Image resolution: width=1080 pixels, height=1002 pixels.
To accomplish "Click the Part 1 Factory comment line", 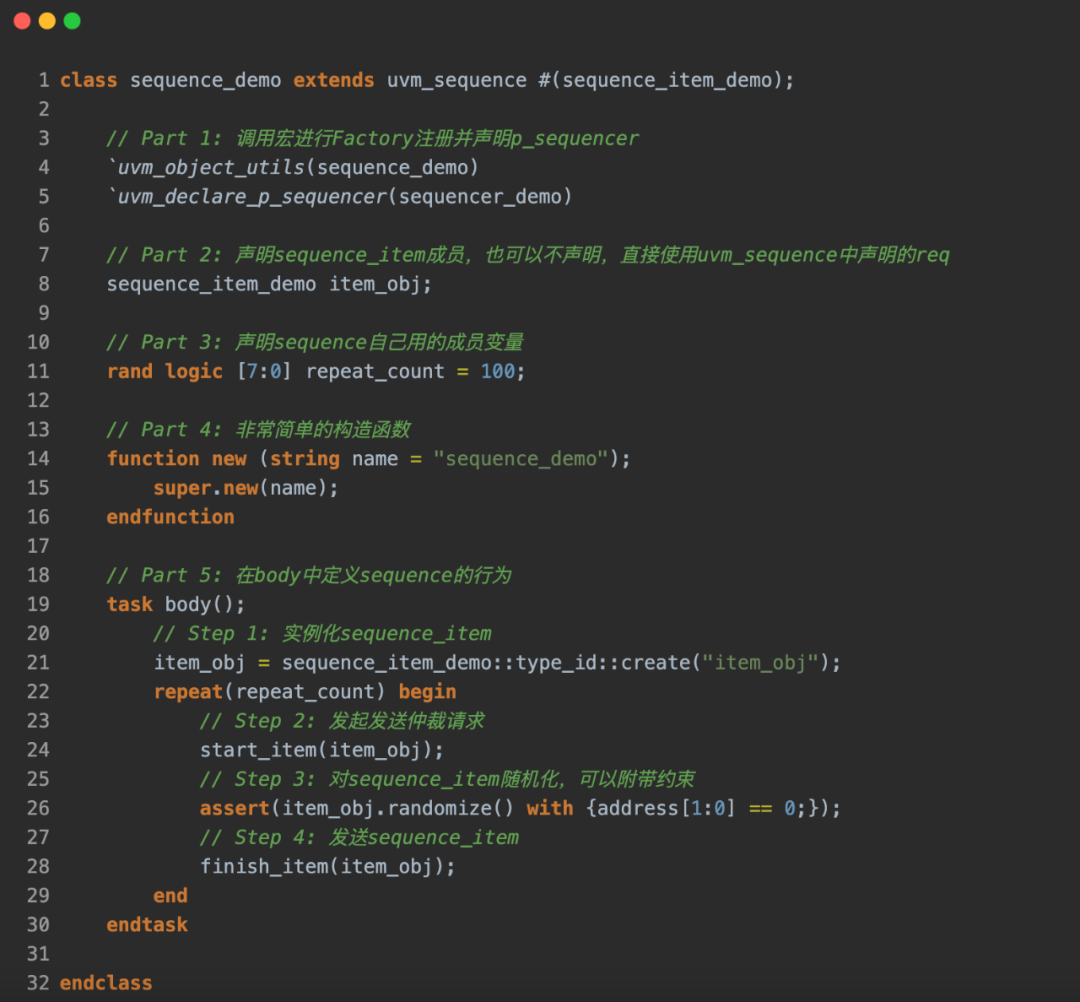I will [373, 138].
